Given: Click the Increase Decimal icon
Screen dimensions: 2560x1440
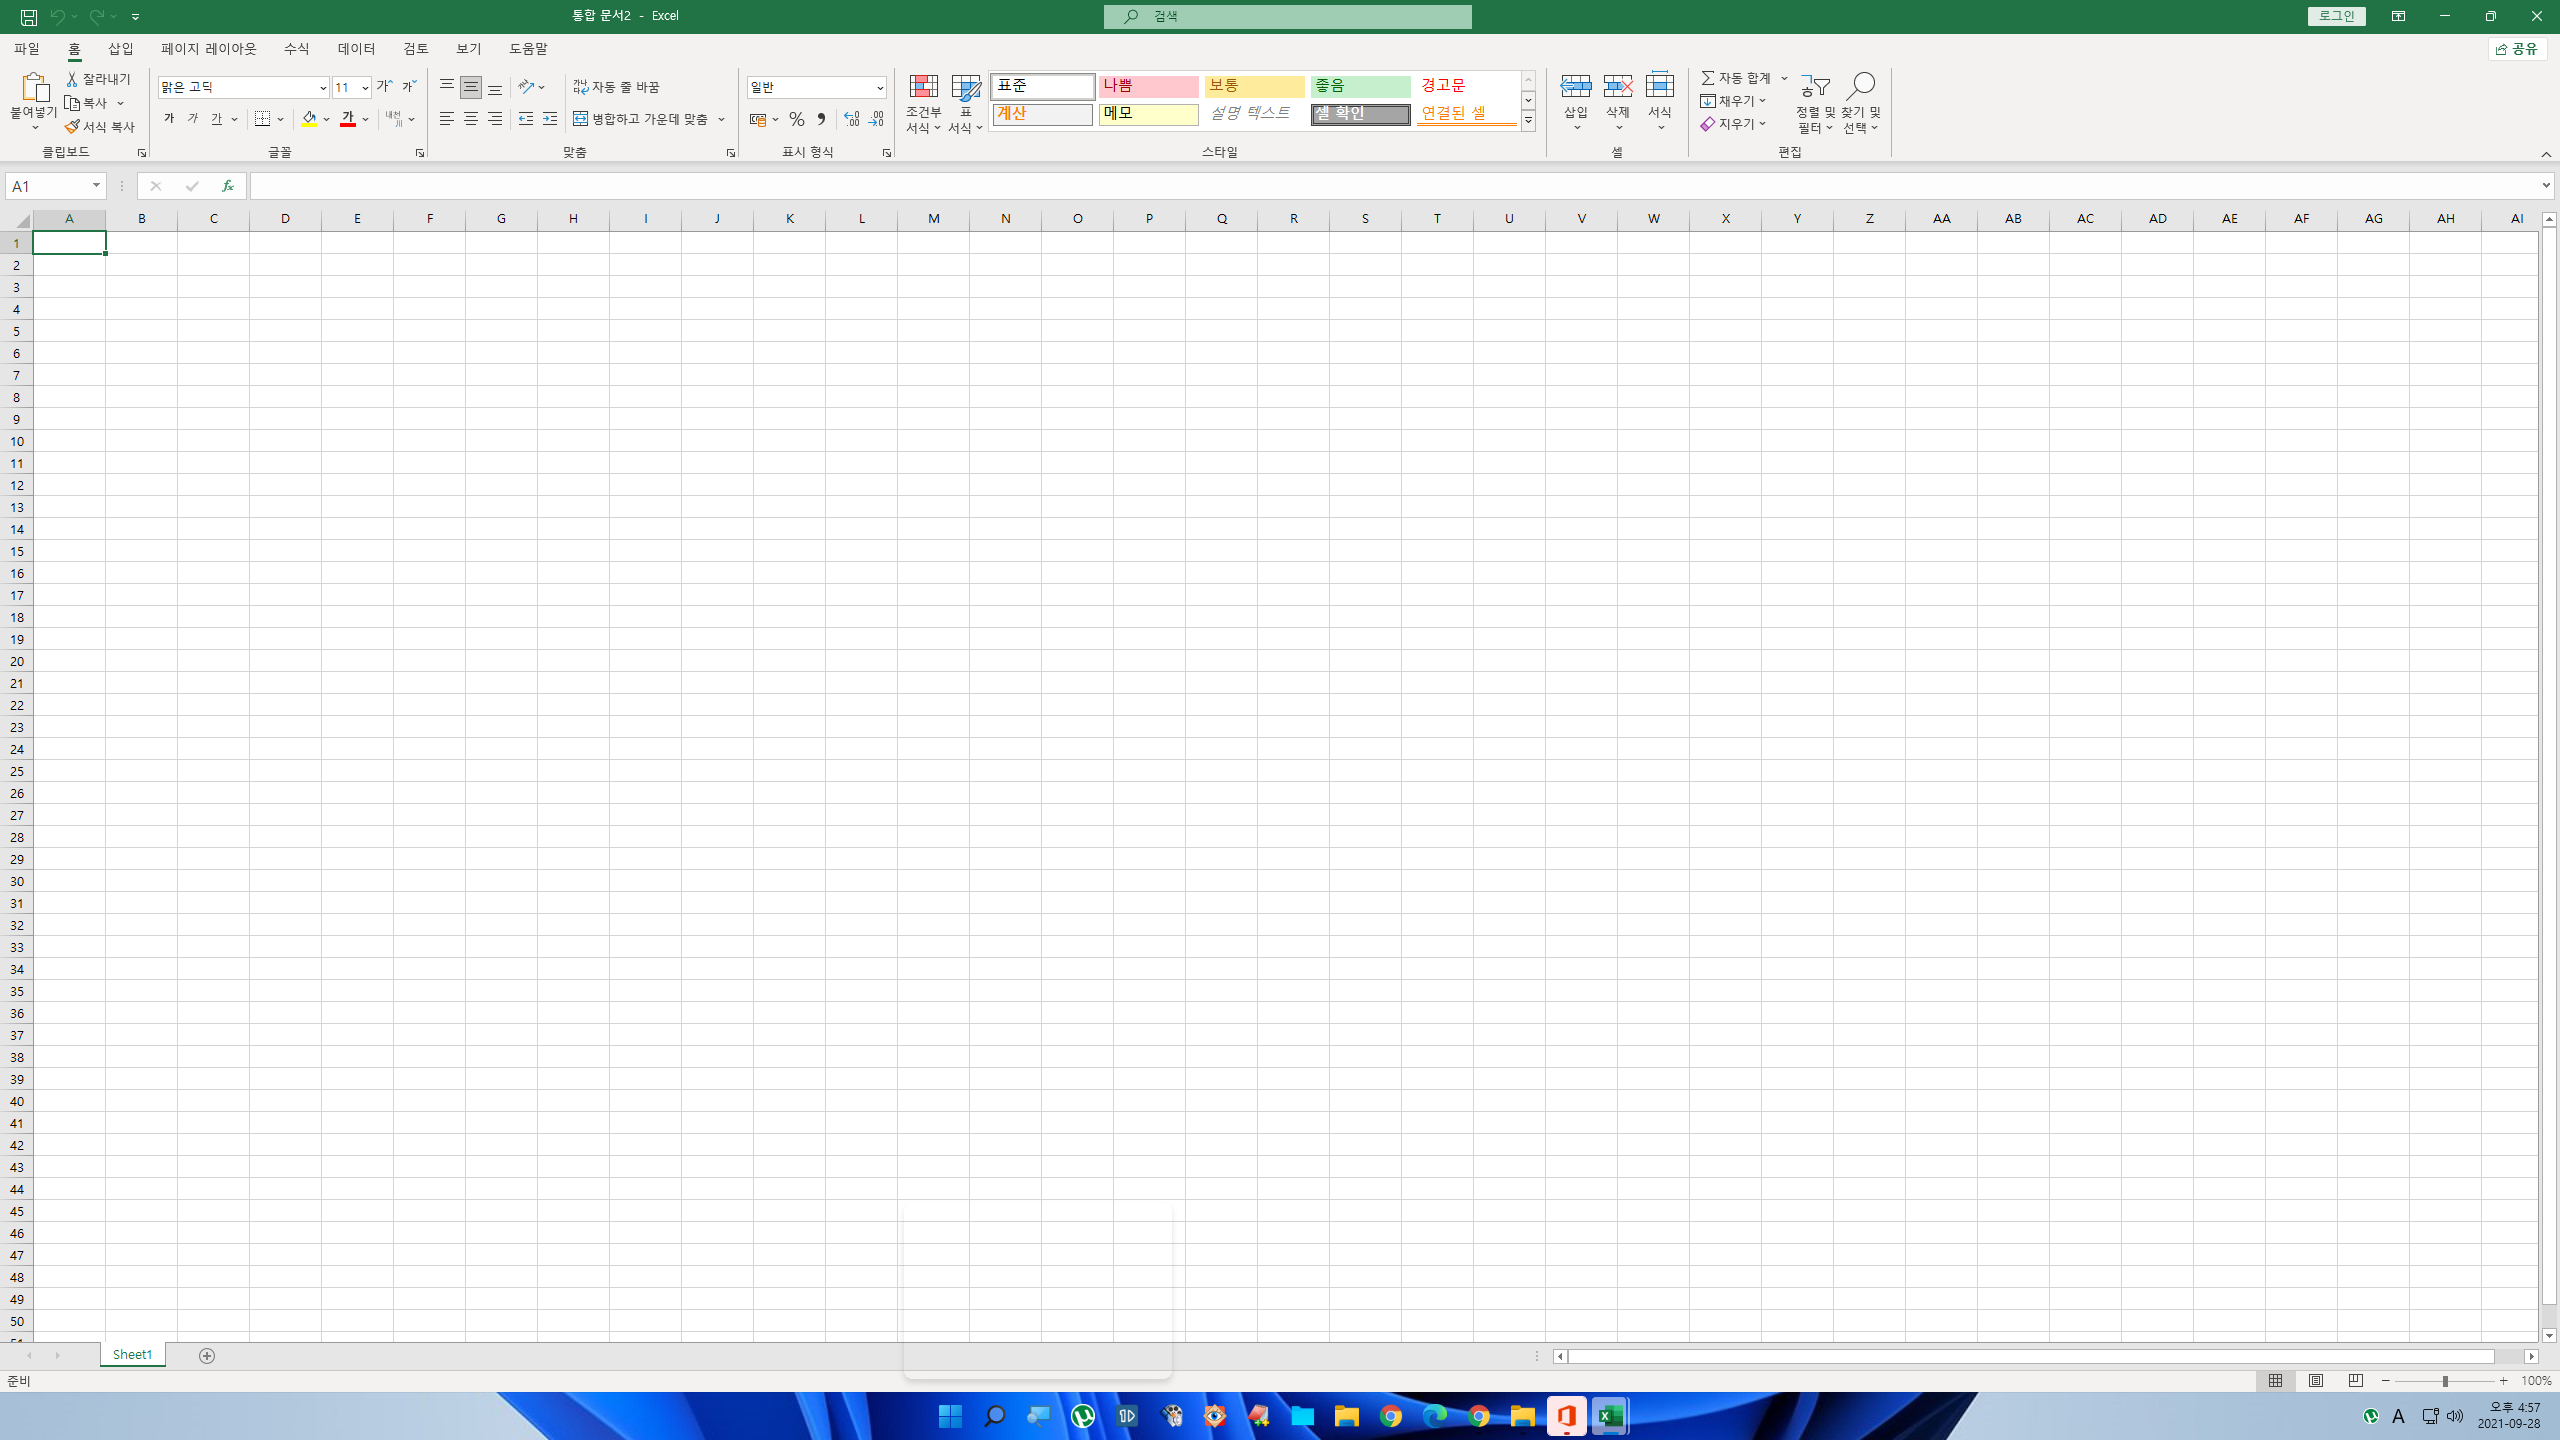Looking at the screenshot, I should (851, 119).
